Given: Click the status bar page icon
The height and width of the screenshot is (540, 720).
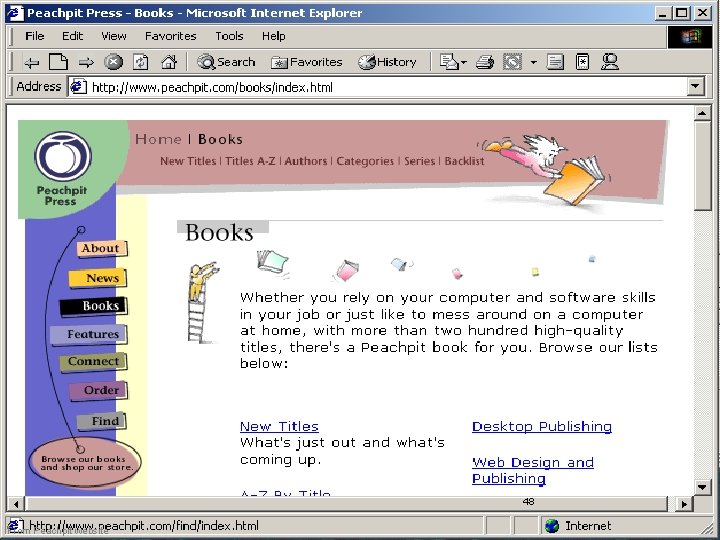Looking at the screenshot, I should 16,526.
